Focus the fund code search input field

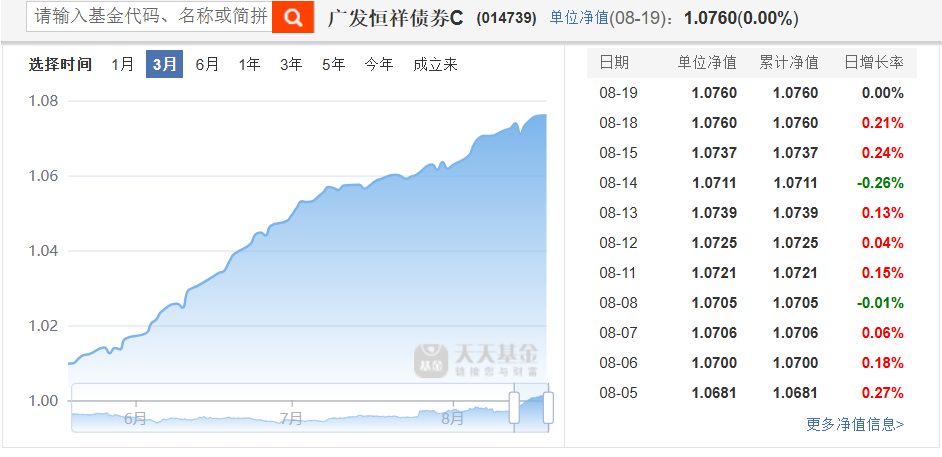150,17
